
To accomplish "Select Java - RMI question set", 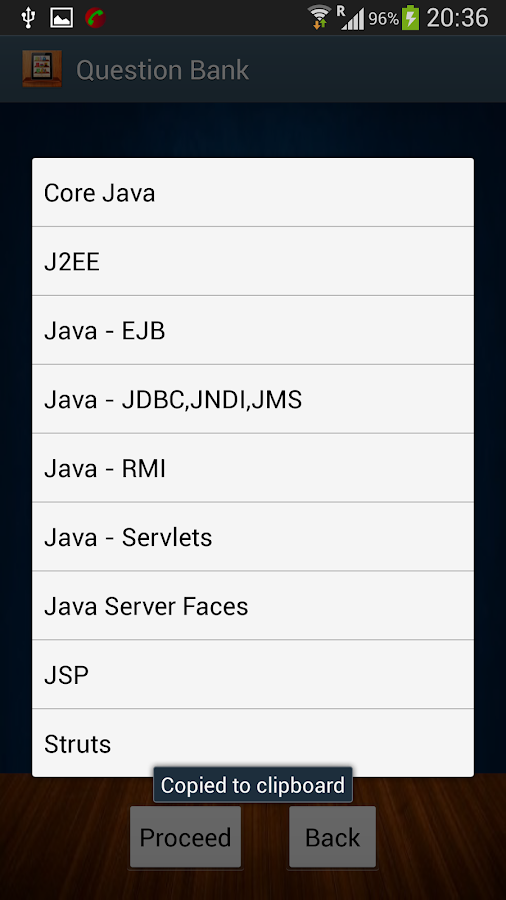I will click(253, 468).
